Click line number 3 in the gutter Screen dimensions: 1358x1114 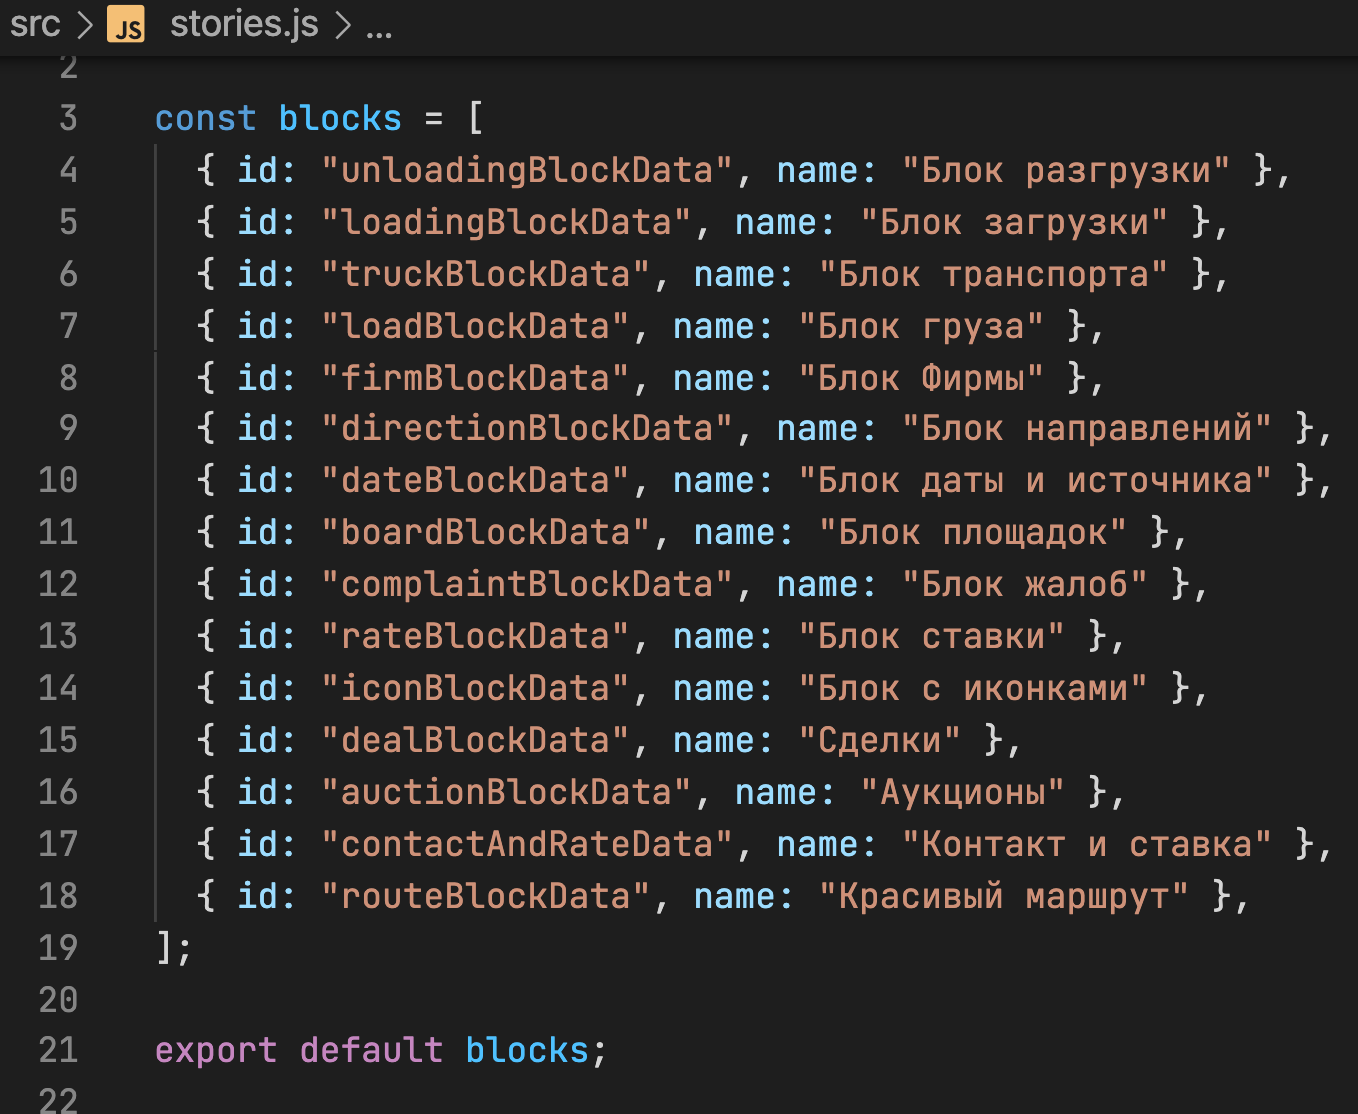coord(67,118)
